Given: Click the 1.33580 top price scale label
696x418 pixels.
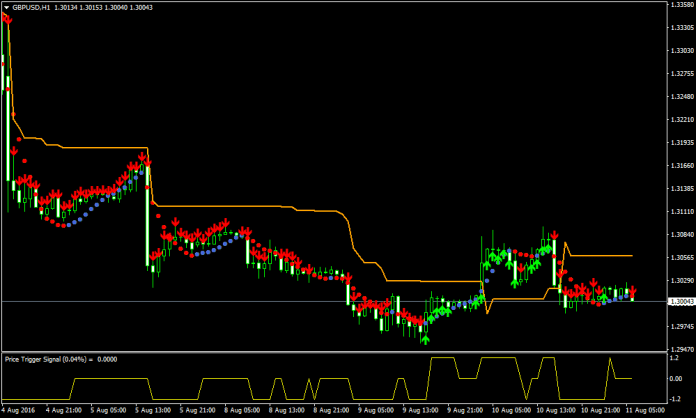Looking at the screenshot, I should point(679,4).
